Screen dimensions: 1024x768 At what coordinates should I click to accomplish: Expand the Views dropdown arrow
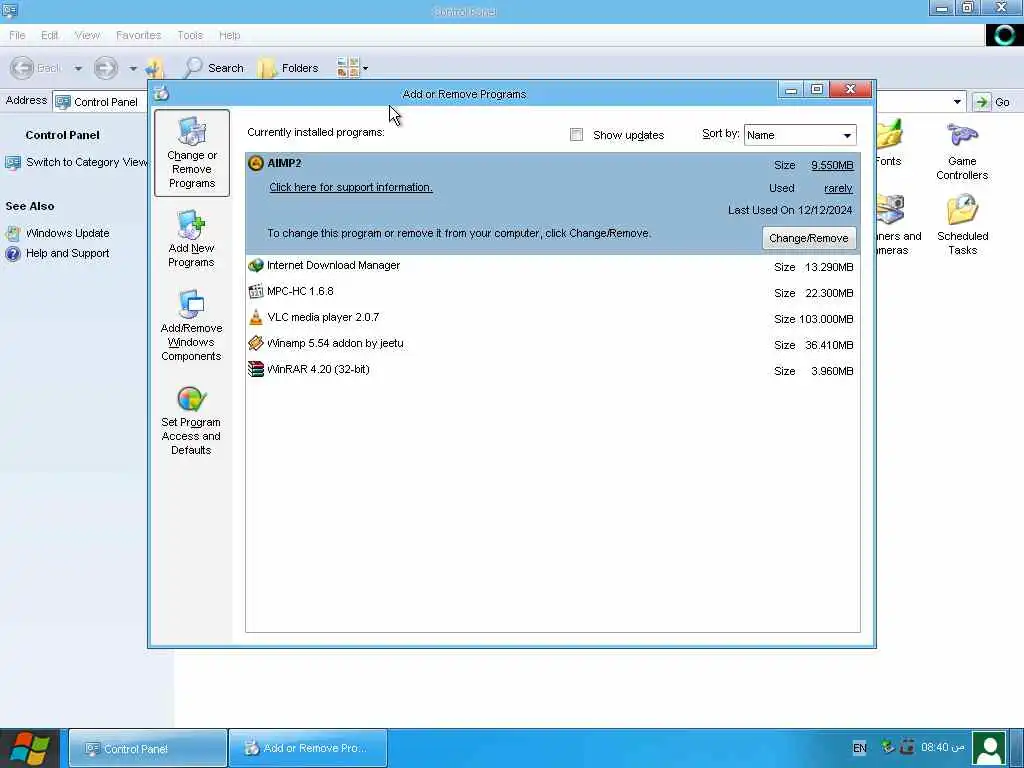(365, 68)
